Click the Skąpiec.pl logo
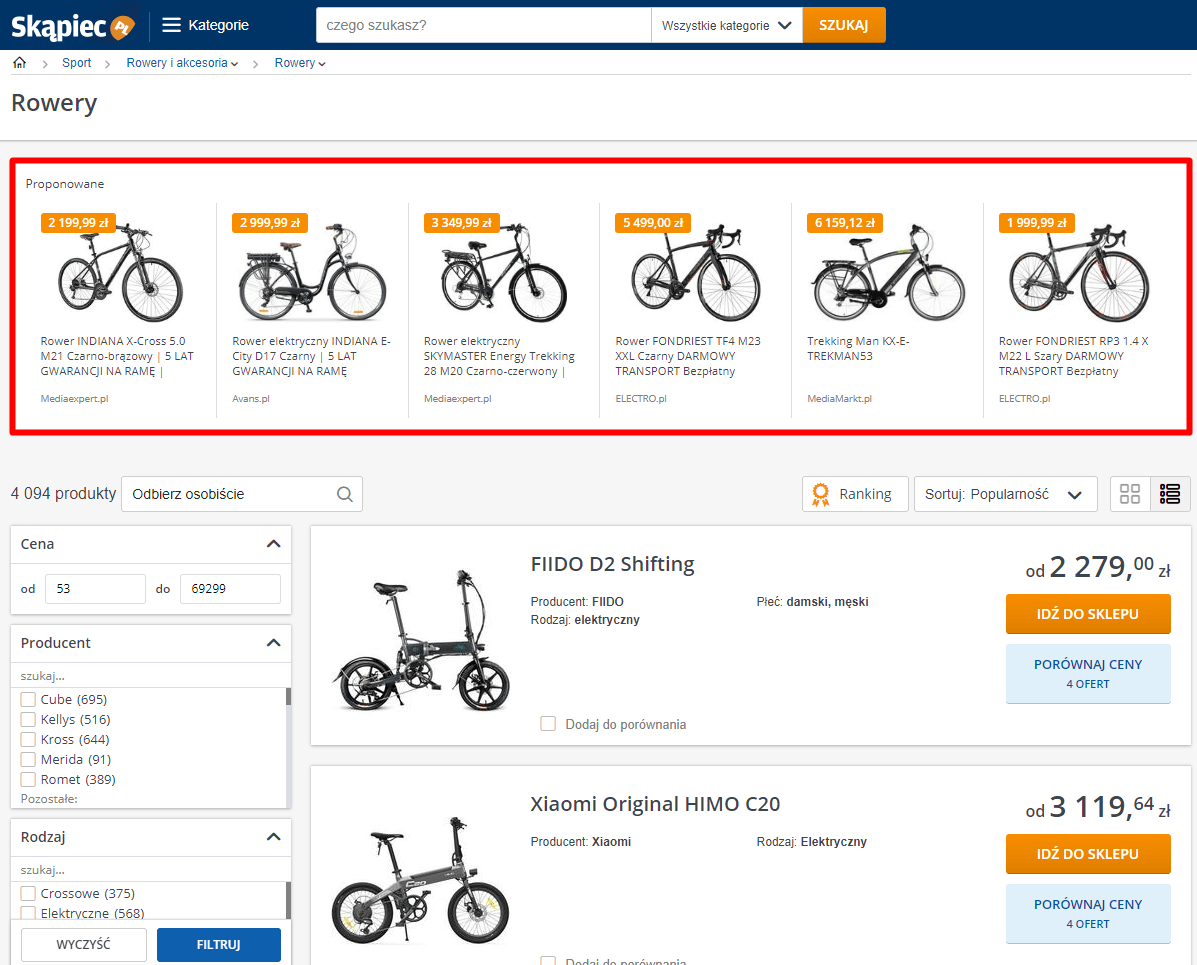The image size is (1197, 965). (x=73, y=26)
